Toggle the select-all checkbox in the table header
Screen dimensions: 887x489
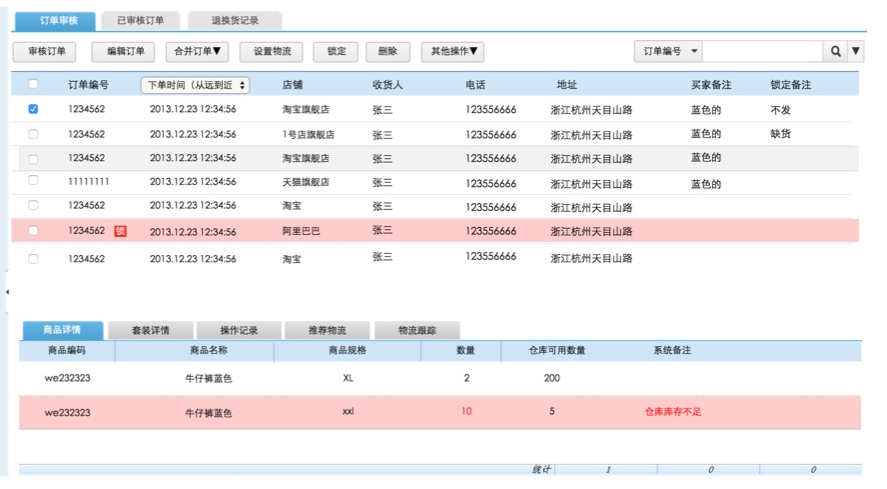pyautogui.click(x=33, y=85)
